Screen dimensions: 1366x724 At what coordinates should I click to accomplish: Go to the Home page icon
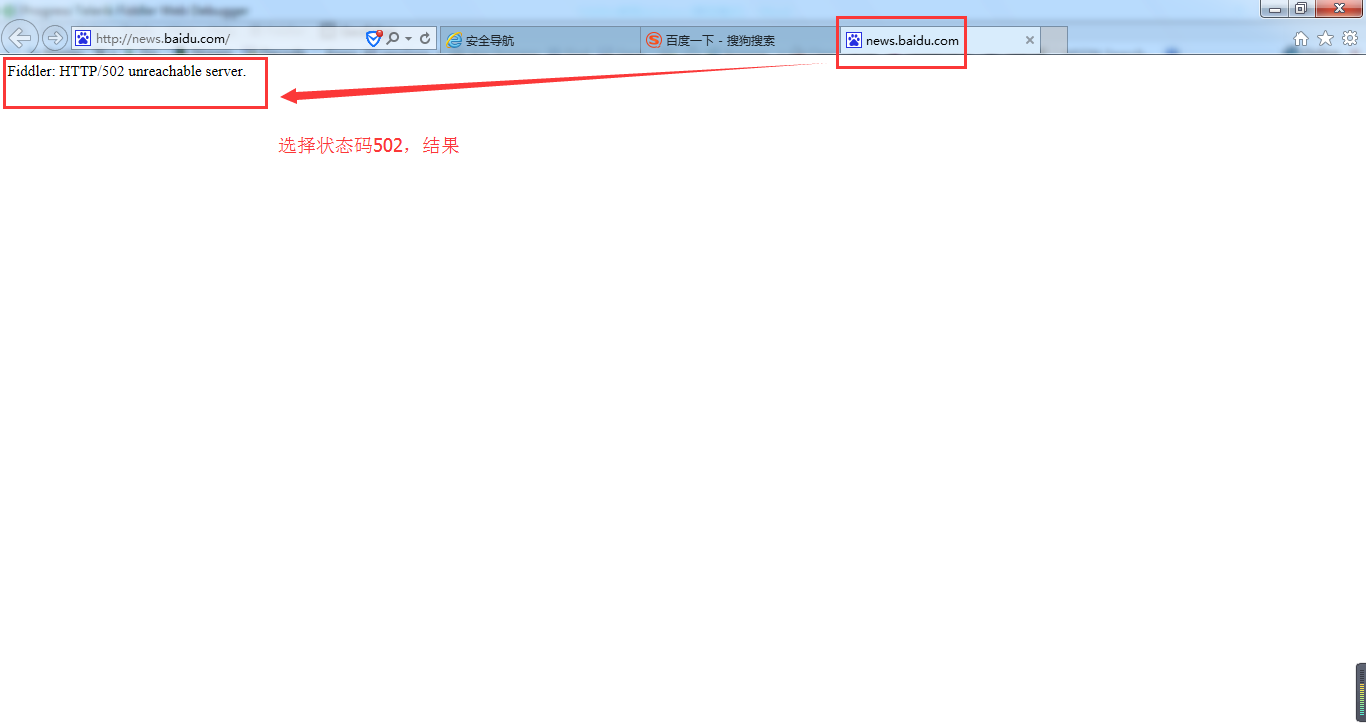1301,39
